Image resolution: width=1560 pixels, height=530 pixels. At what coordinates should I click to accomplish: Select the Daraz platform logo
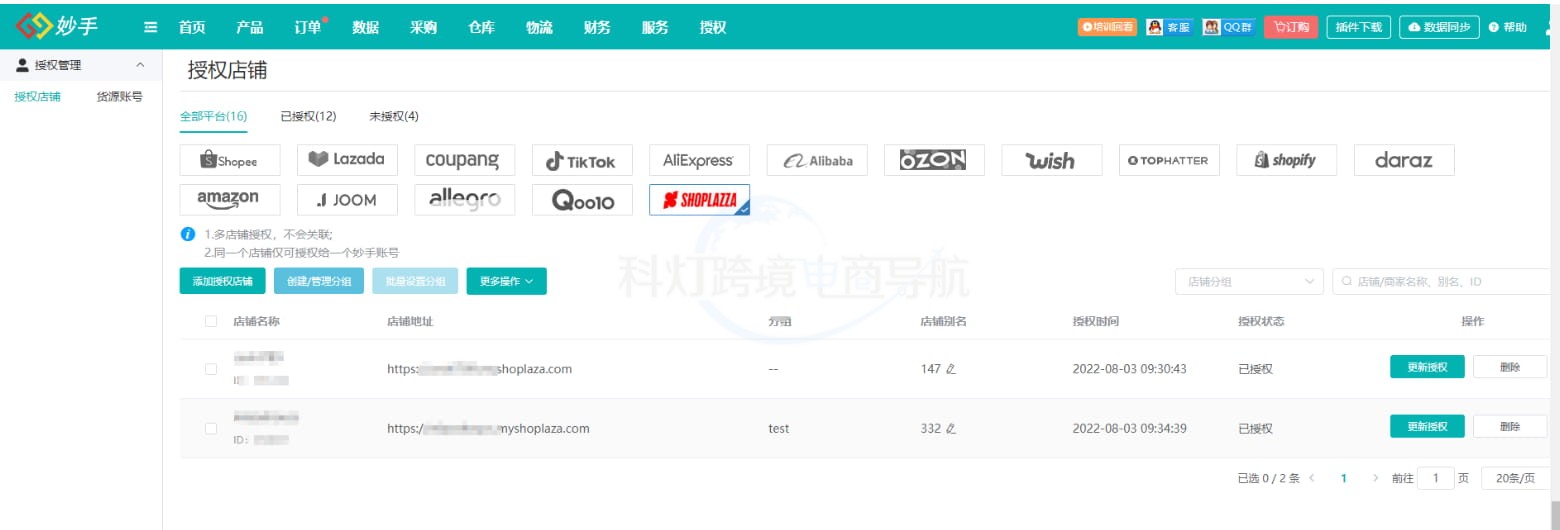tap(1404, 160)
